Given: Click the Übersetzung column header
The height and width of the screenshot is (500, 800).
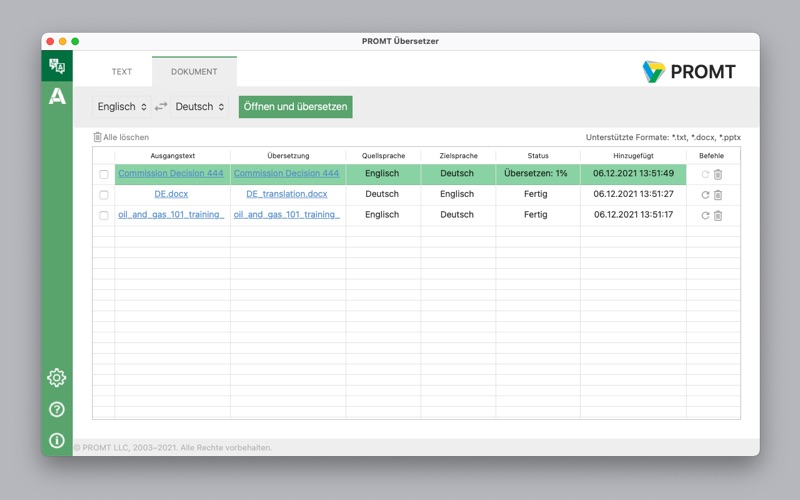Looking at the screenshot, I should tap(288, 156).
